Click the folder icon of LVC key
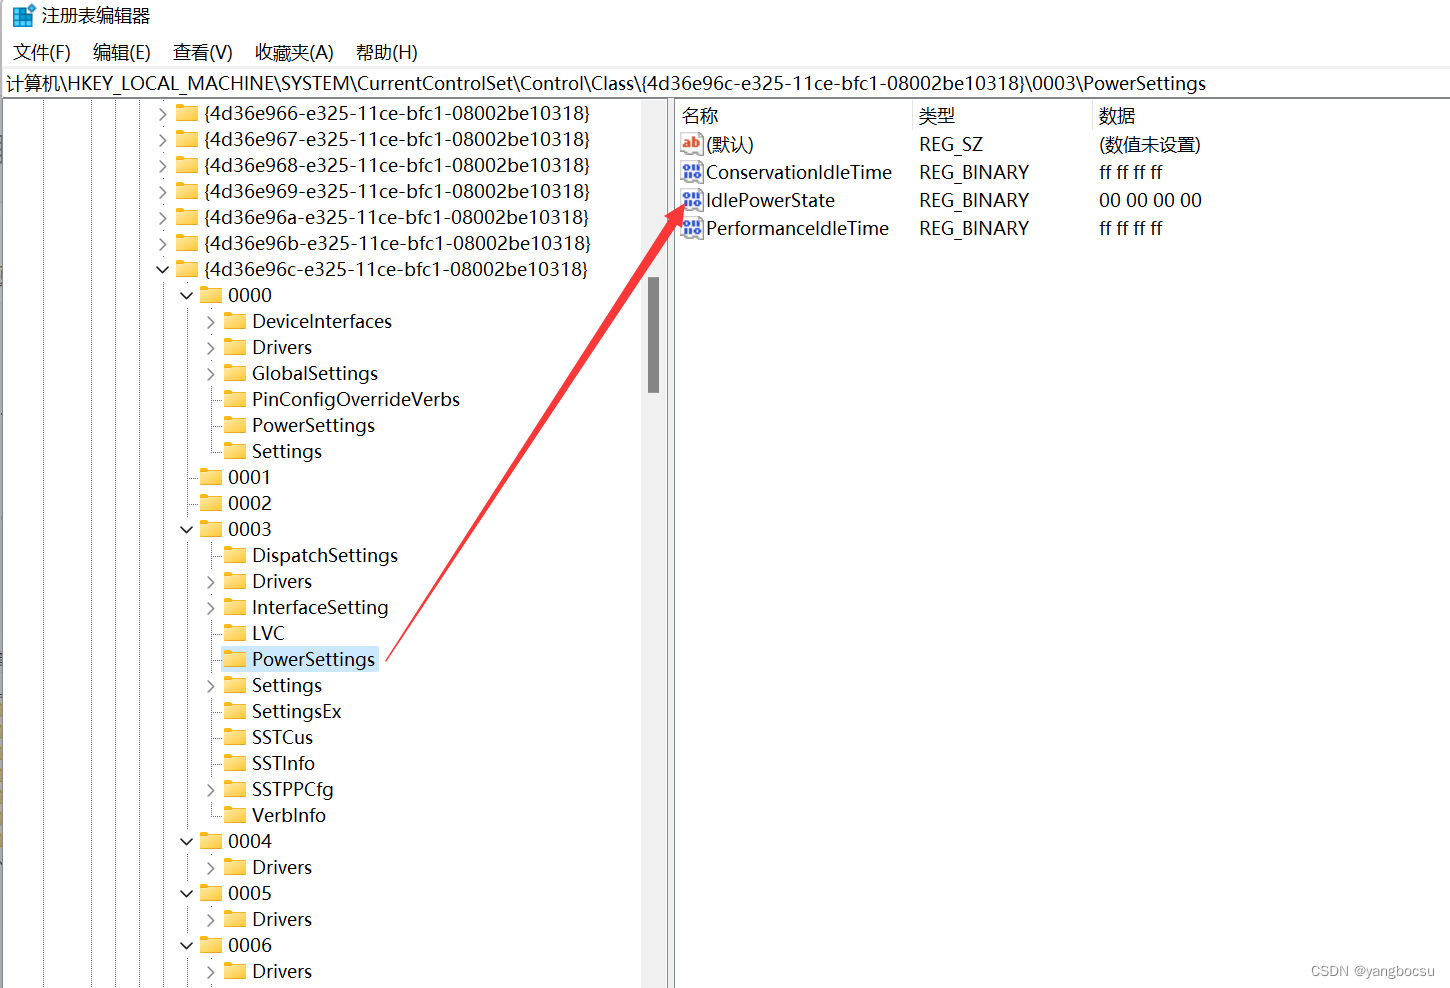Image resolution: width=1450 pixels, height=988 pixels. click(x=235, y=633)
